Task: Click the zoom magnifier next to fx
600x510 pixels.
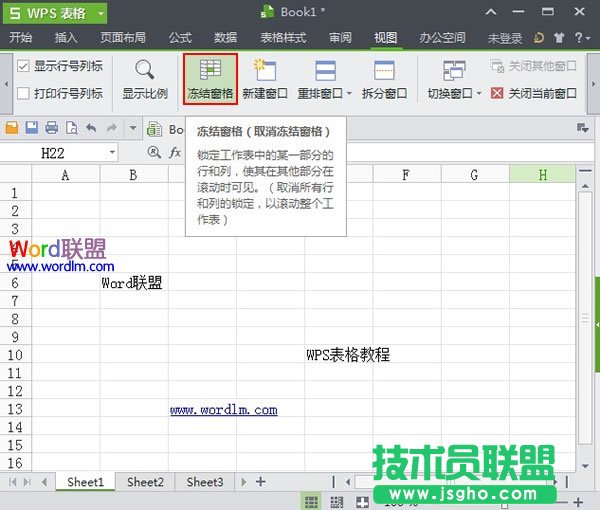Action: (154, 152)
